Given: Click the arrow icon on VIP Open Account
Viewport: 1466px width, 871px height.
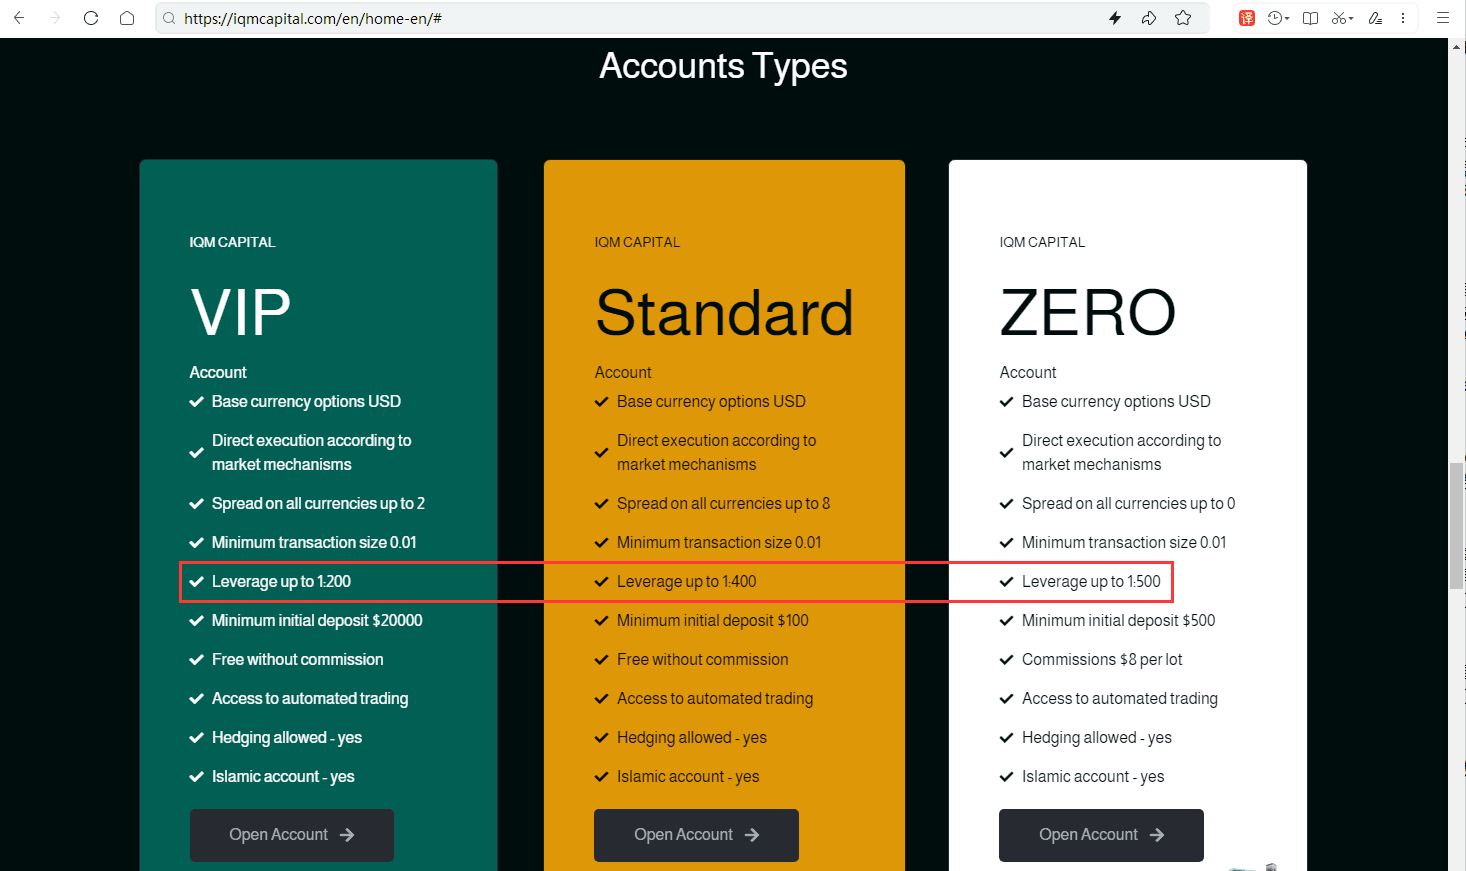Looking at the screenshot, I should pyautogui.click(x=347, y=835).
